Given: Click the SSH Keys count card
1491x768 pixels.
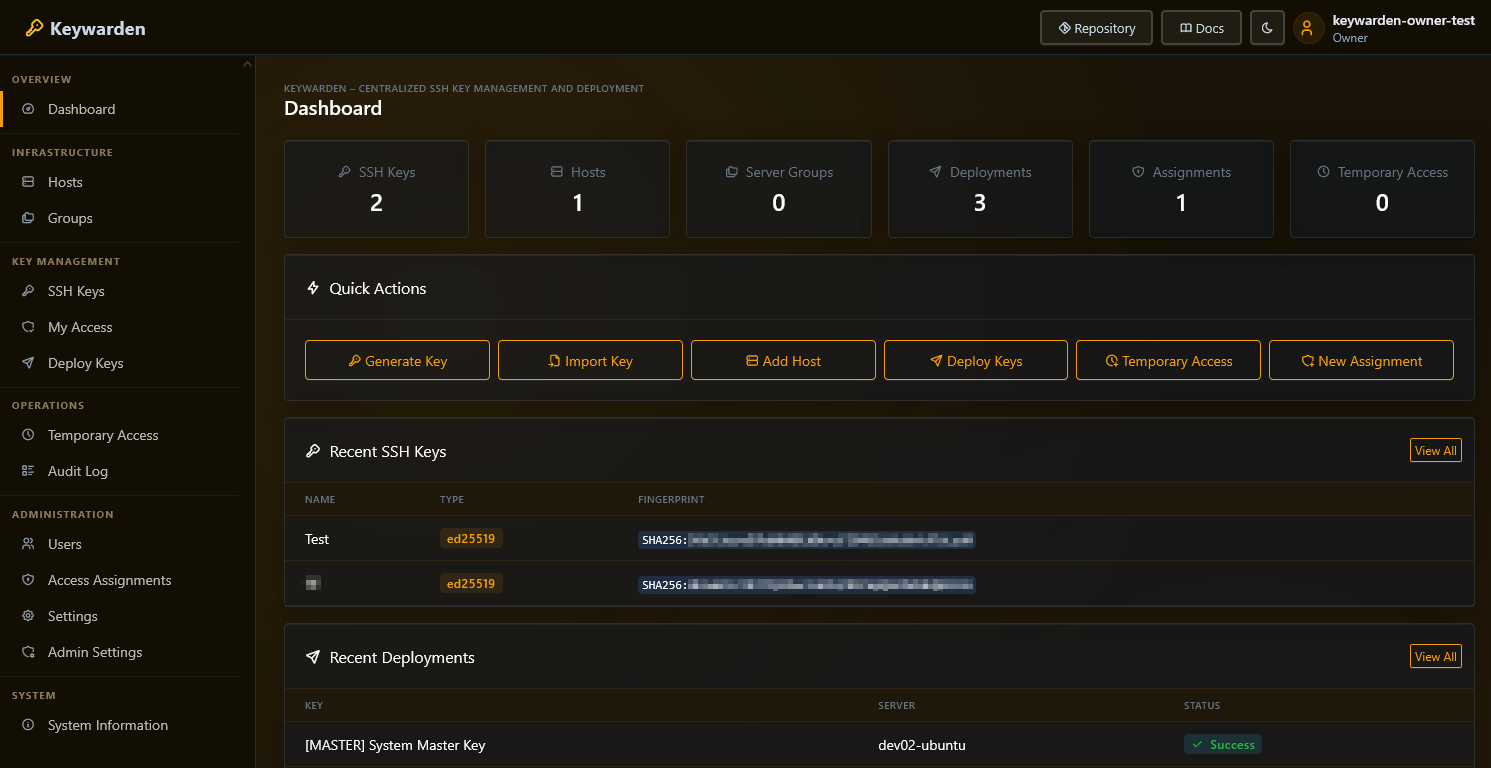Looking at the screenshot, I should pos(376,189).
